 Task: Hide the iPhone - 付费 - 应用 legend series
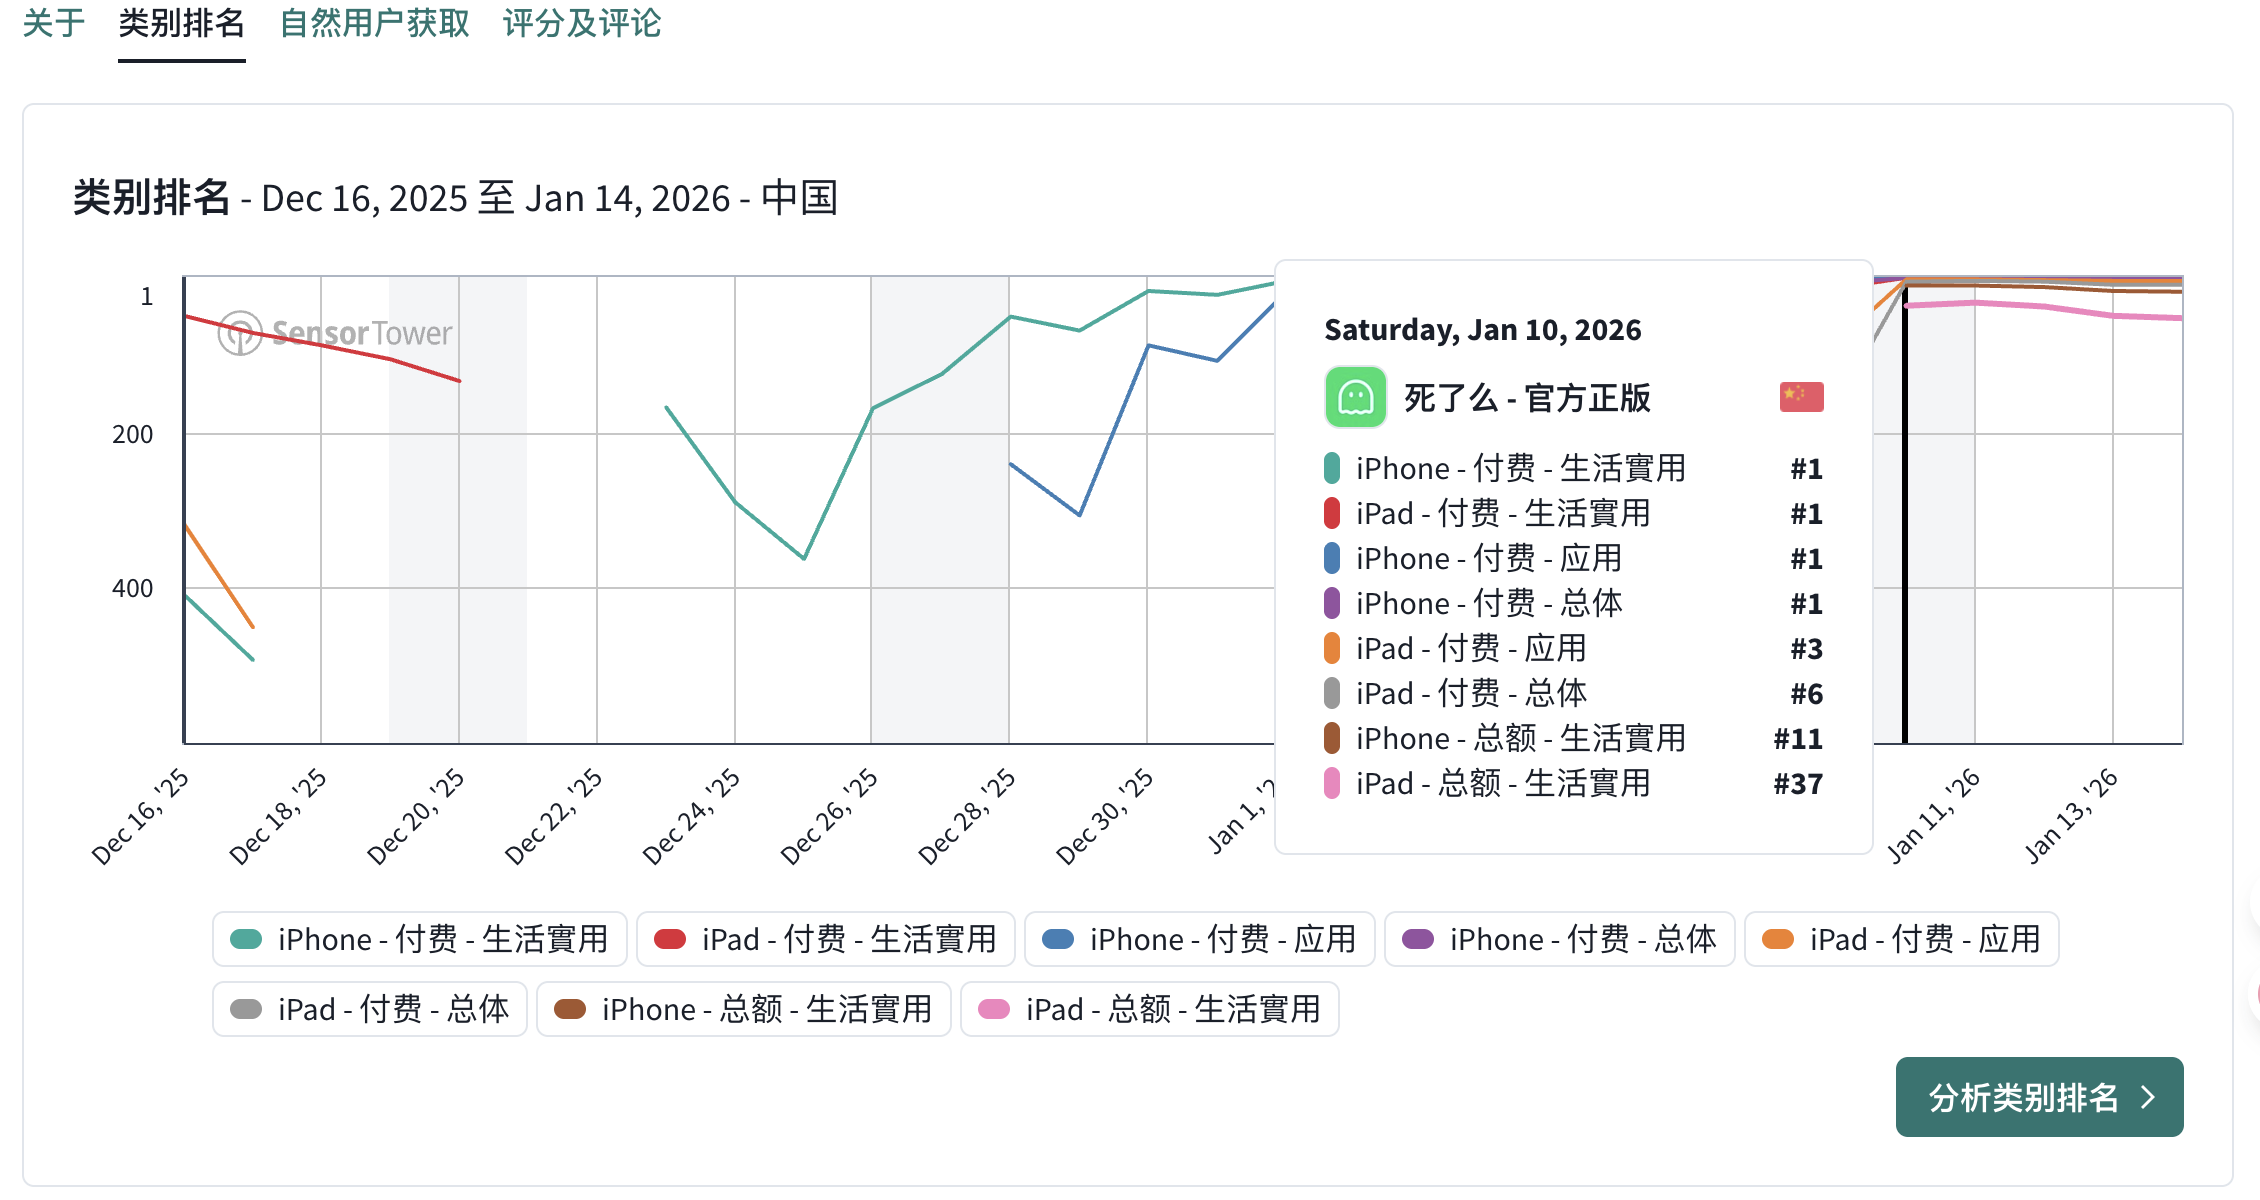point(1199,940)
